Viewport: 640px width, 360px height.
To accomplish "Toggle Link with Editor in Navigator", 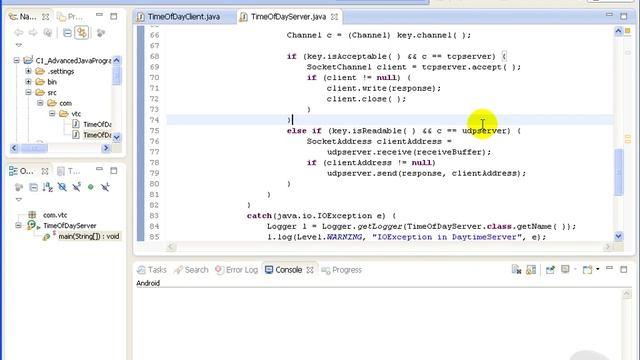I will pos(82,33).
